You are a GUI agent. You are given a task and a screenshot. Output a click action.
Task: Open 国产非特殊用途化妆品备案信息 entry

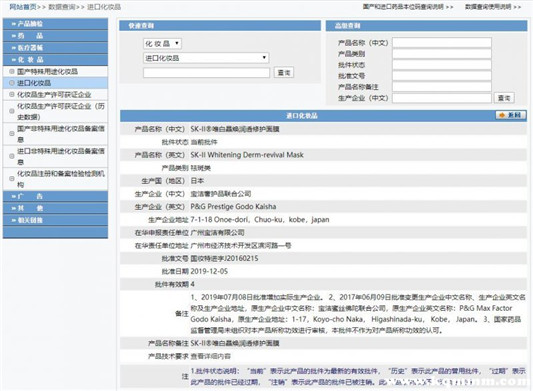(x=61, y=134)
